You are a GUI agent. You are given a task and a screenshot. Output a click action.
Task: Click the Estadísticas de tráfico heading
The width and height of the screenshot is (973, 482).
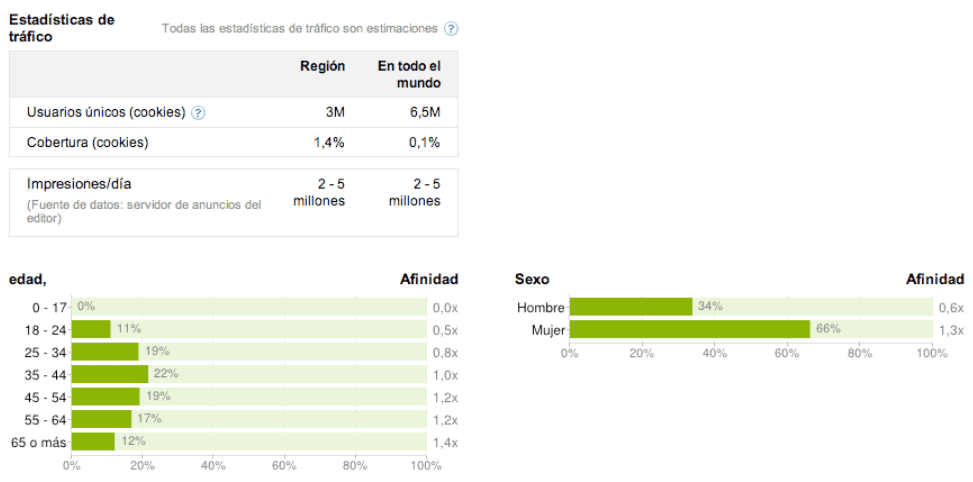click(x=61, y=28)
